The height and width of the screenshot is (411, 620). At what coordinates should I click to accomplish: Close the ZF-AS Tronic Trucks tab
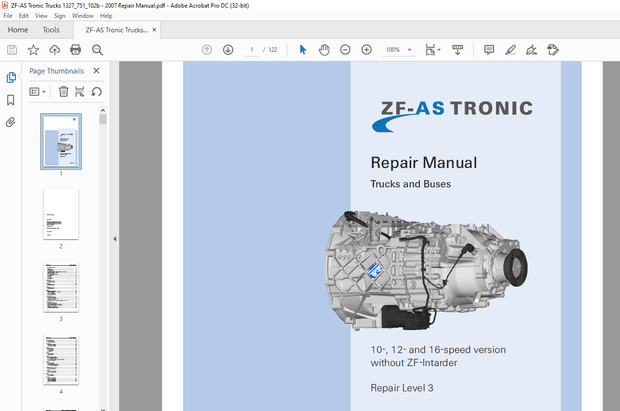(x=154, y=30)
